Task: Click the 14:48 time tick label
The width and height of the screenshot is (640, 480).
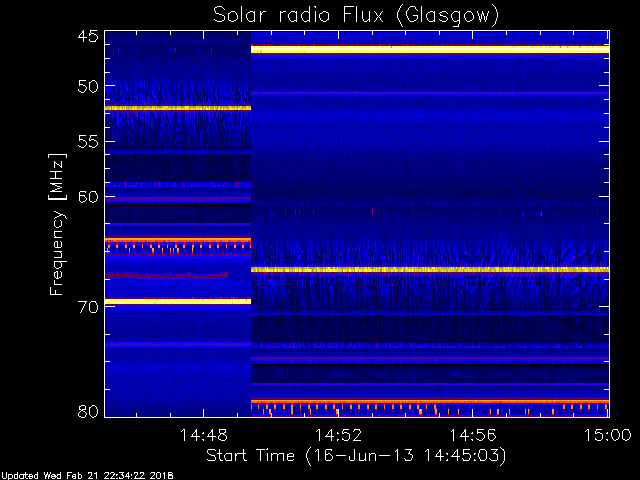Action: (203, 436)
